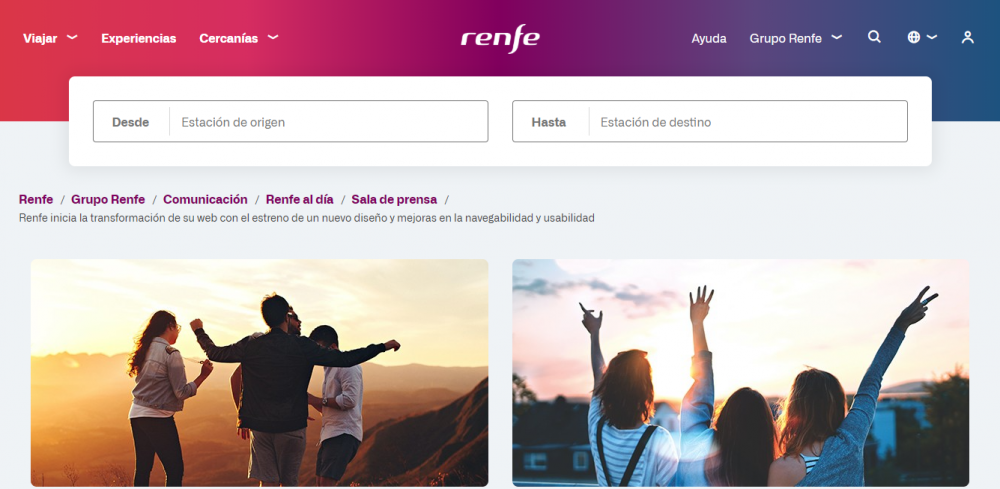Open the user account icon
1000x489 pixels.
click(967, 38)
